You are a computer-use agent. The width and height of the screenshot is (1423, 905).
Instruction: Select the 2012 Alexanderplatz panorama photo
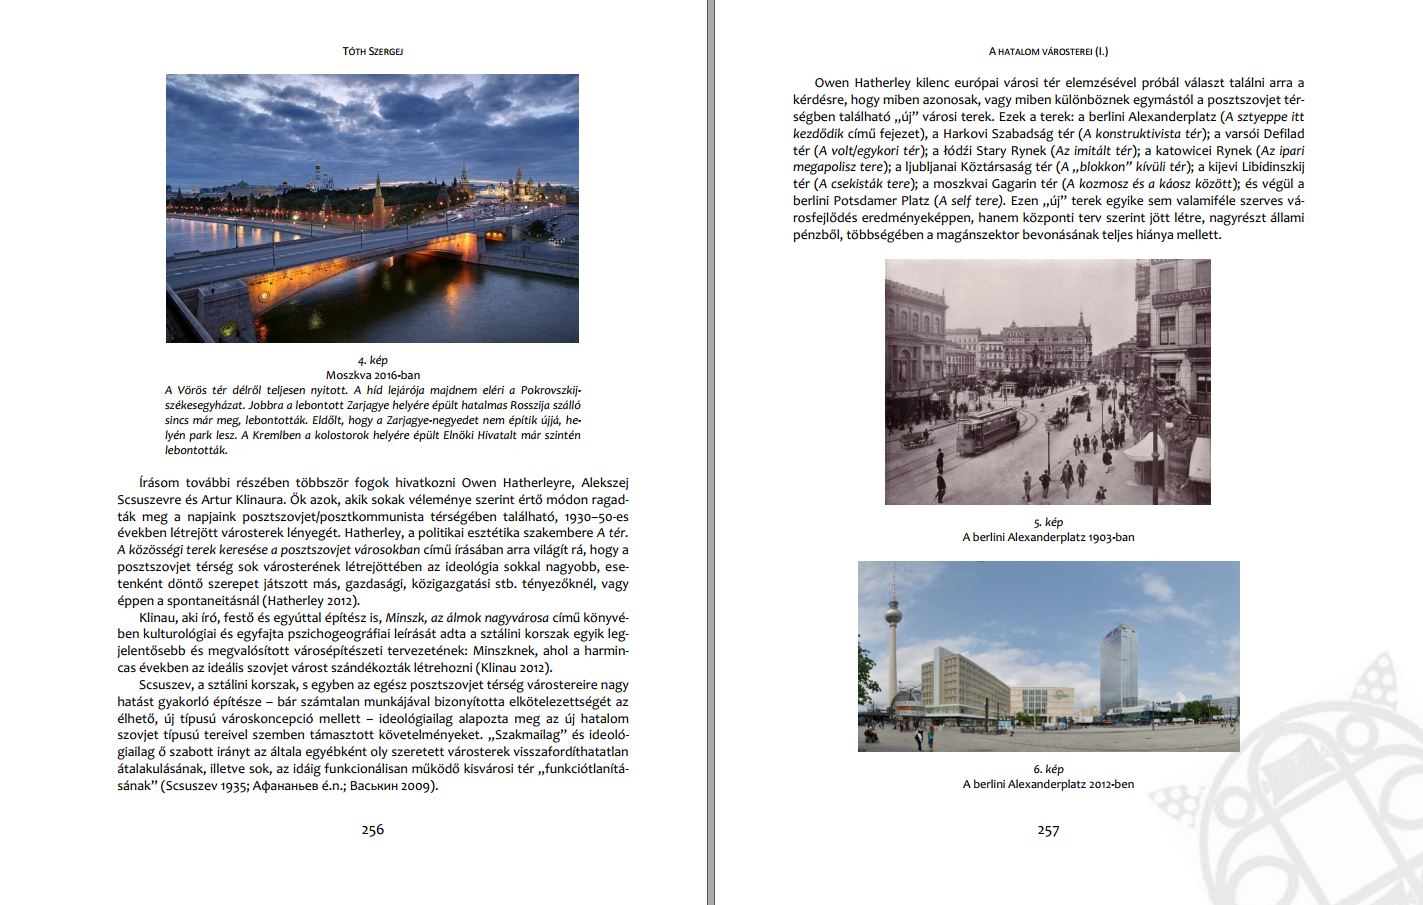[1048, 656]
